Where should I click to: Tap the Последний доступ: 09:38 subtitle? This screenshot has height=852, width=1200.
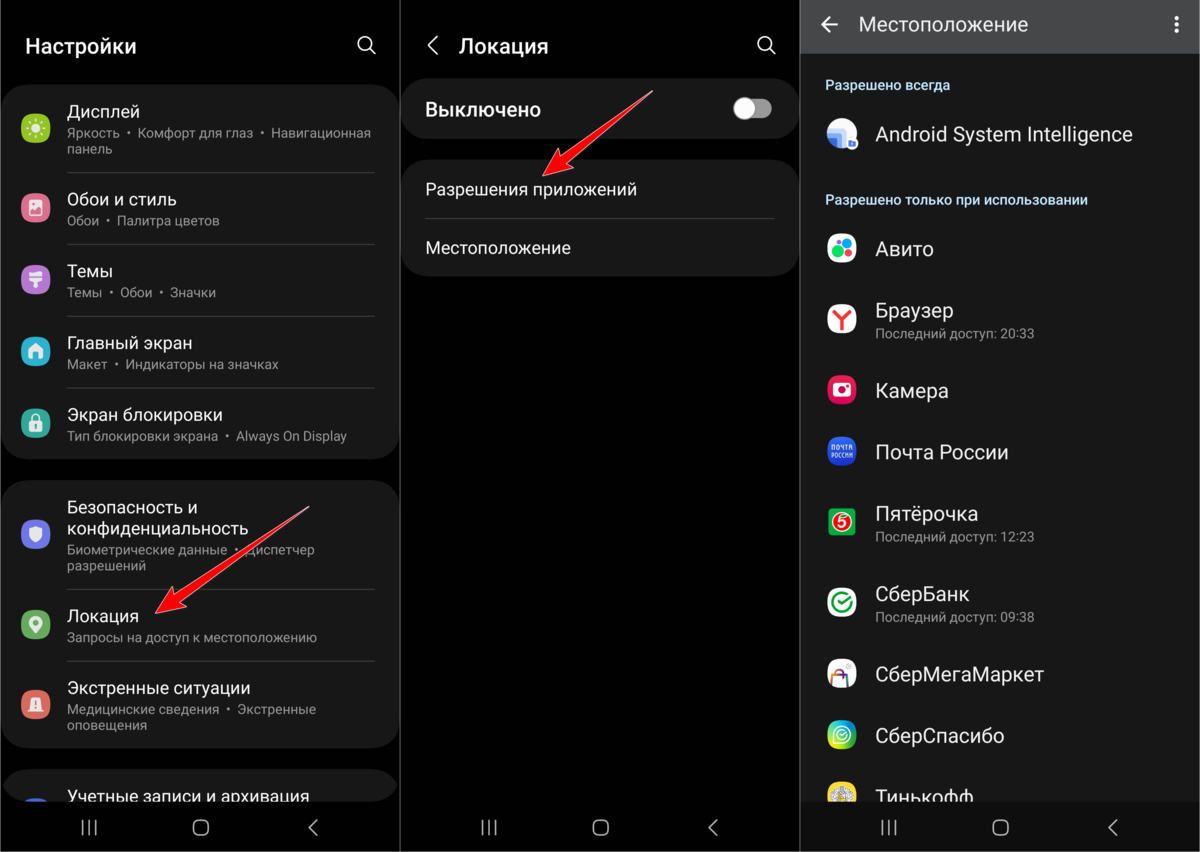[x=954, y=617]
